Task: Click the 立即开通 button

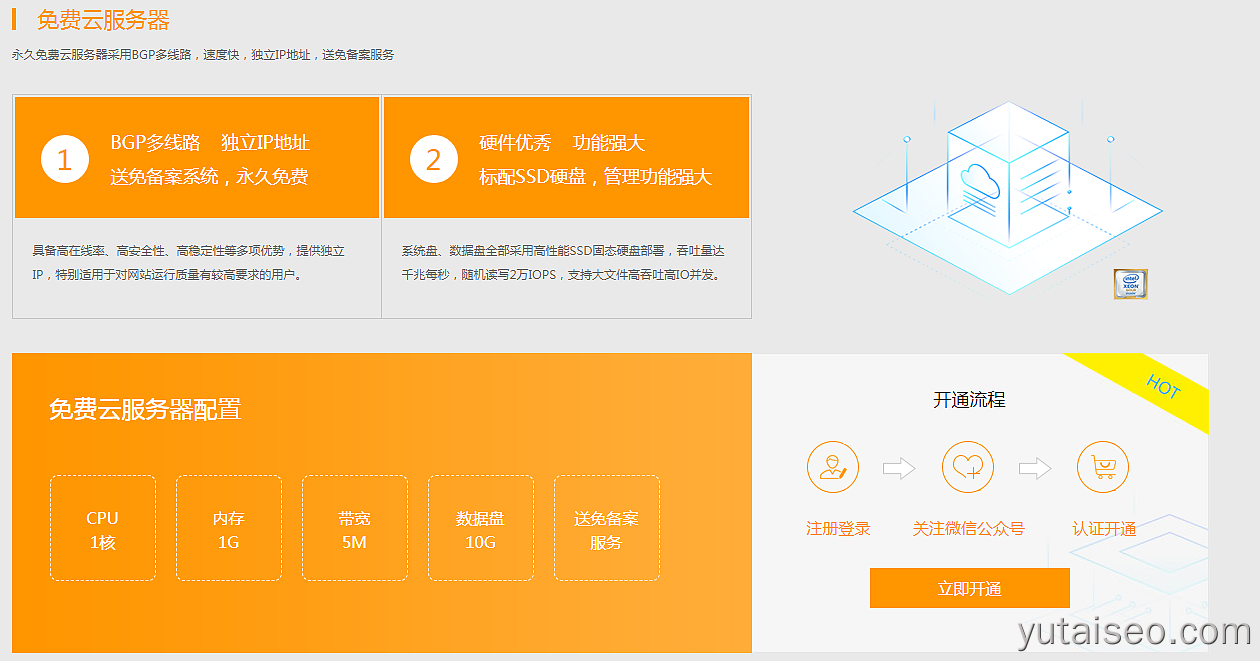Action: tap(969, 588)
